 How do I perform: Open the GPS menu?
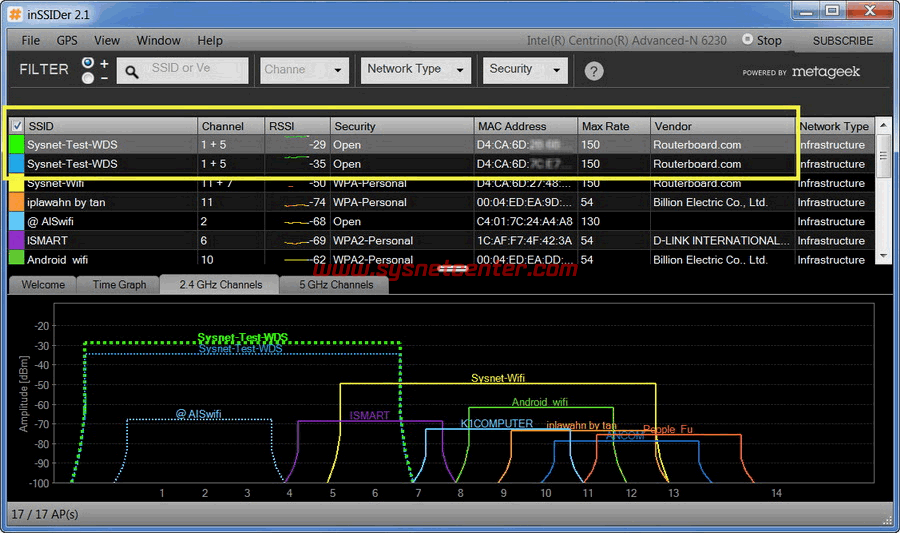[x=67, y=41]
